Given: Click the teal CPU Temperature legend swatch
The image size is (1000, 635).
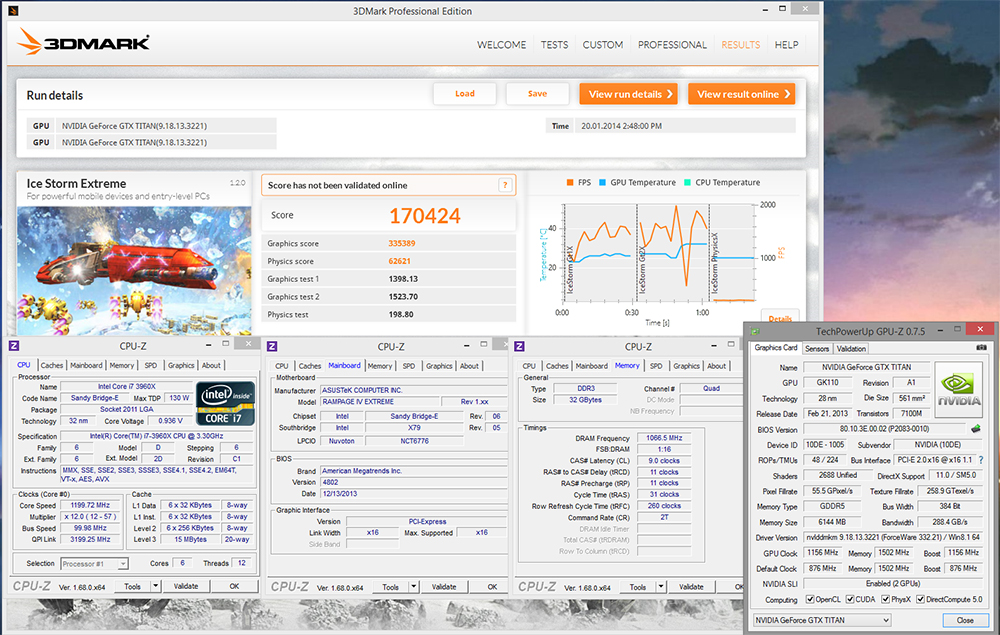Looking at the screenshot, I should [x=688, y=182].
